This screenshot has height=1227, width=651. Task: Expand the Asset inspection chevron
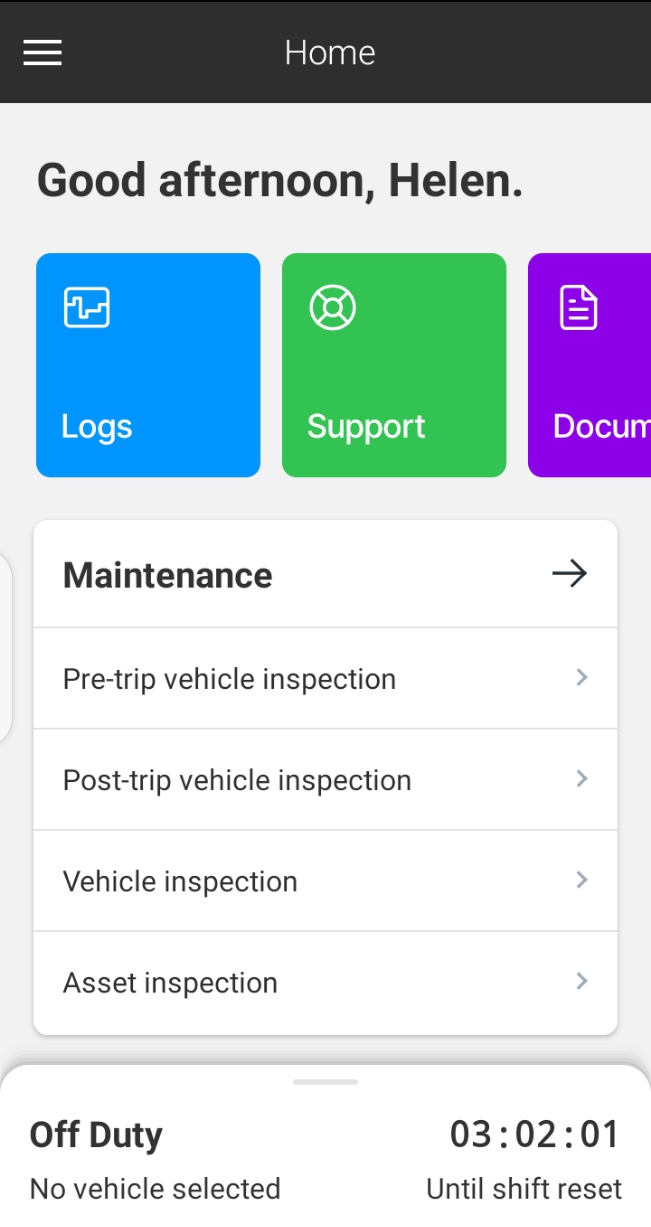tap(582, 981)
